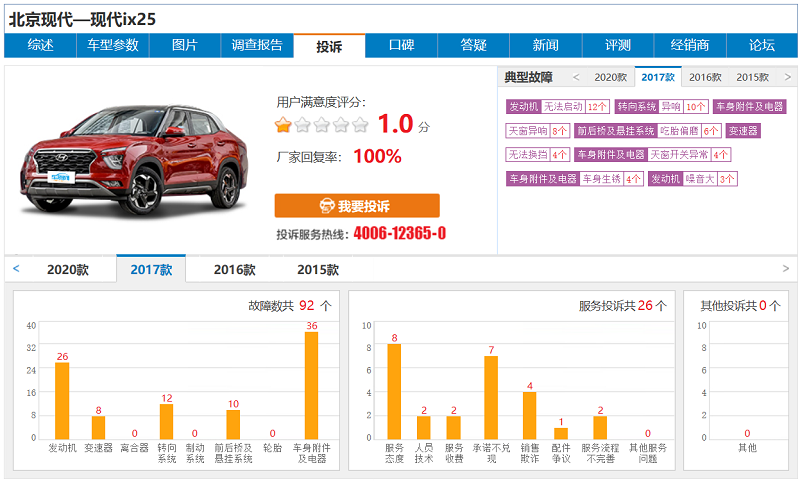Viewport: 800px width, 481px height.
Task: Click the 服务态度 bar showing 8
Action: pos(394,391)
